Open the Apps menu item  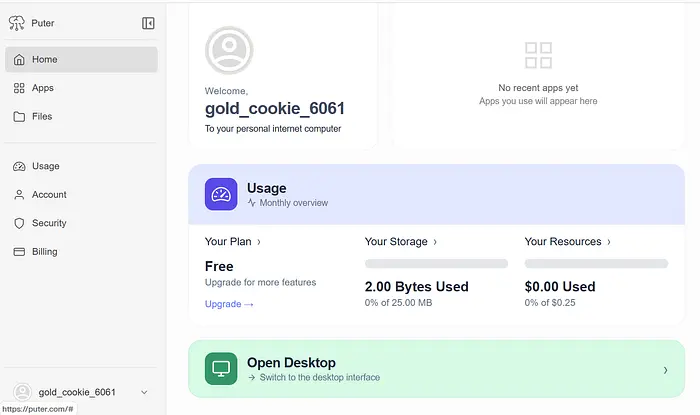(x=81, y=88)
